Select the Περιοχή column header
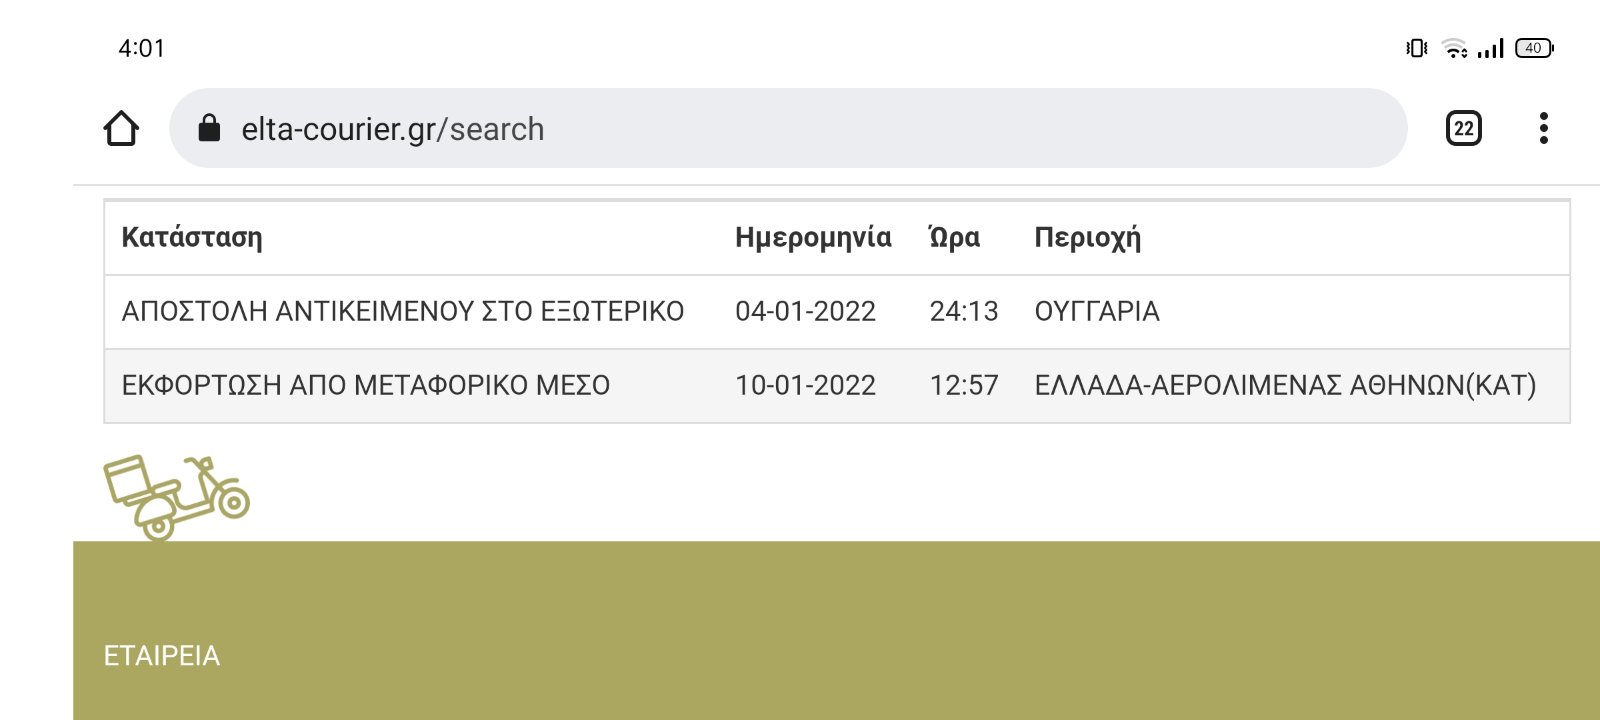Viewport: 1600px width, 720px height. [x=1087, y=237]
